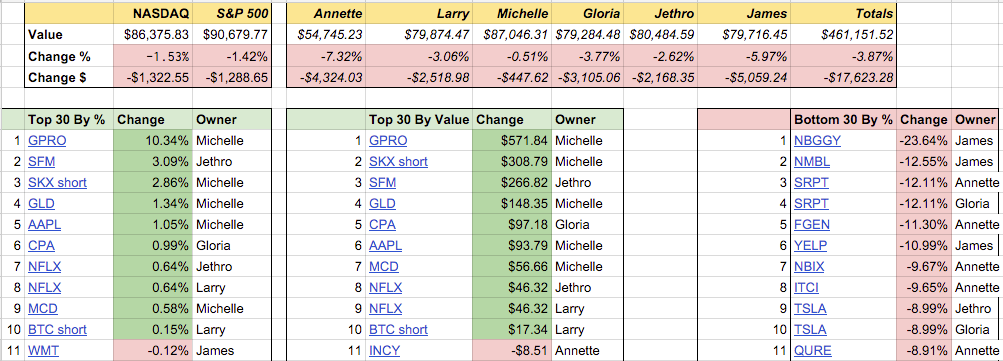Select the Top 30 By Value header

coord(419,120)
